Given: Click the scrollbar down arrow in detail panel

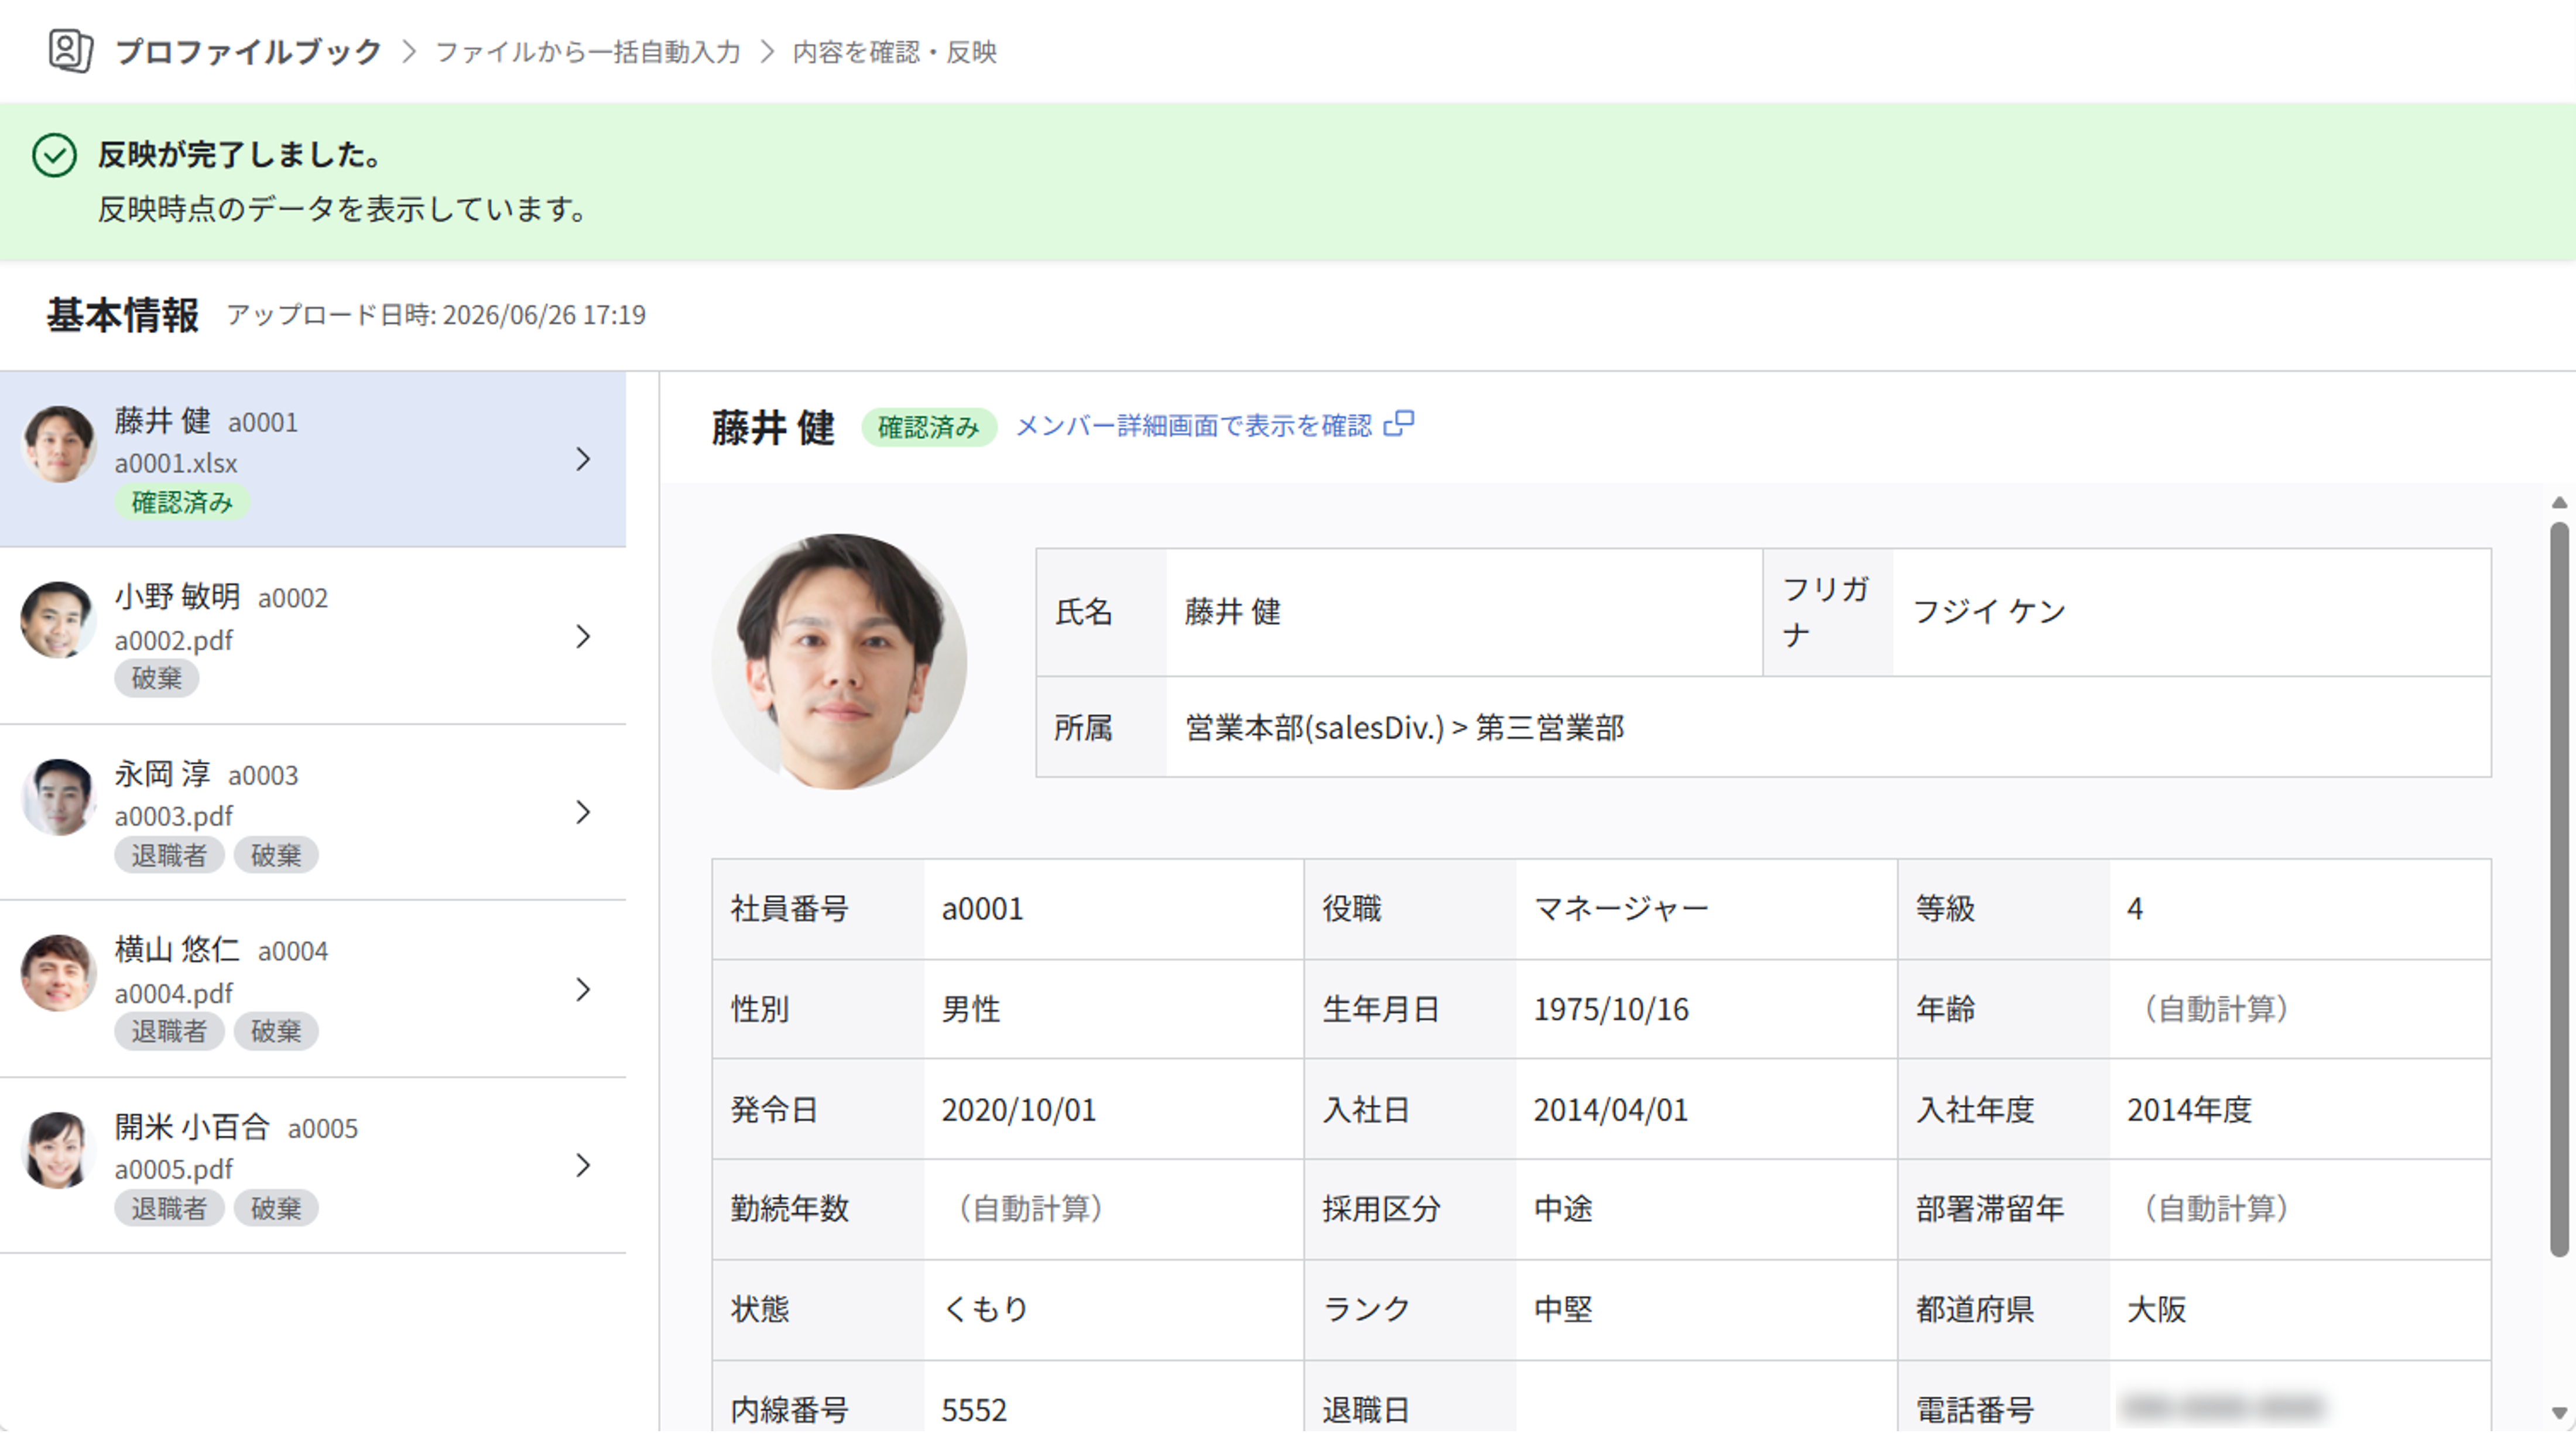Looking at the screenshot, I should tap(2559, 1413).
